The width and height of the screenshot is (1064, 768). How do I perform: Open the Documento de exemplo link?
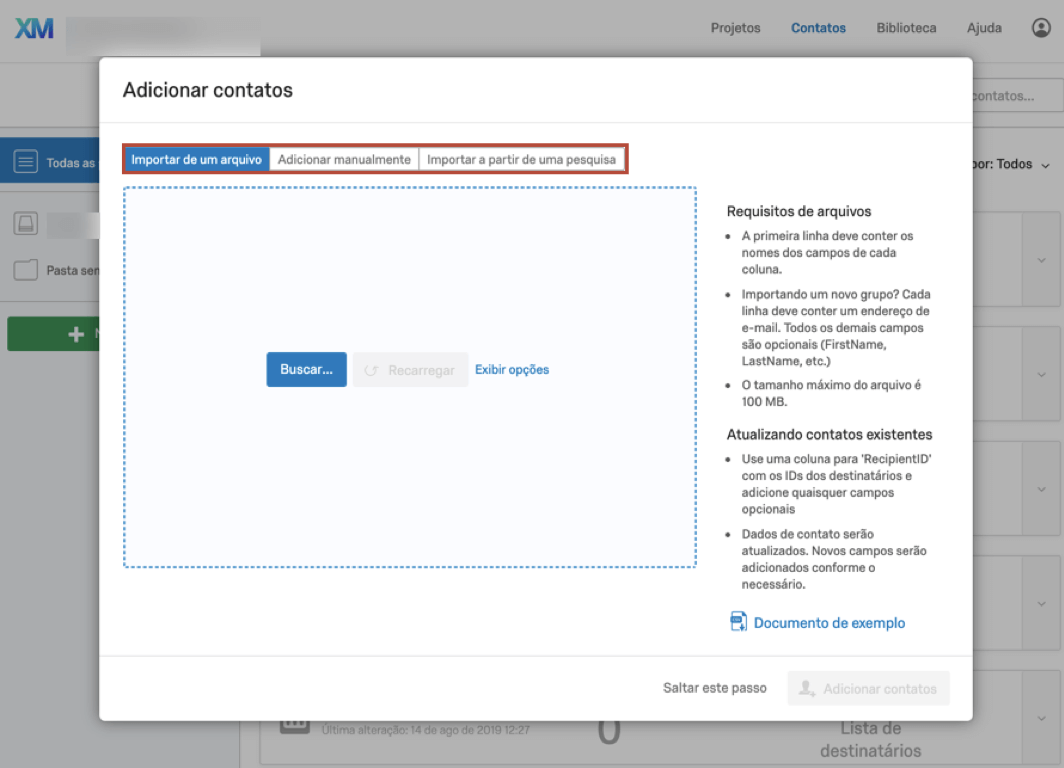tap(829, 623)
